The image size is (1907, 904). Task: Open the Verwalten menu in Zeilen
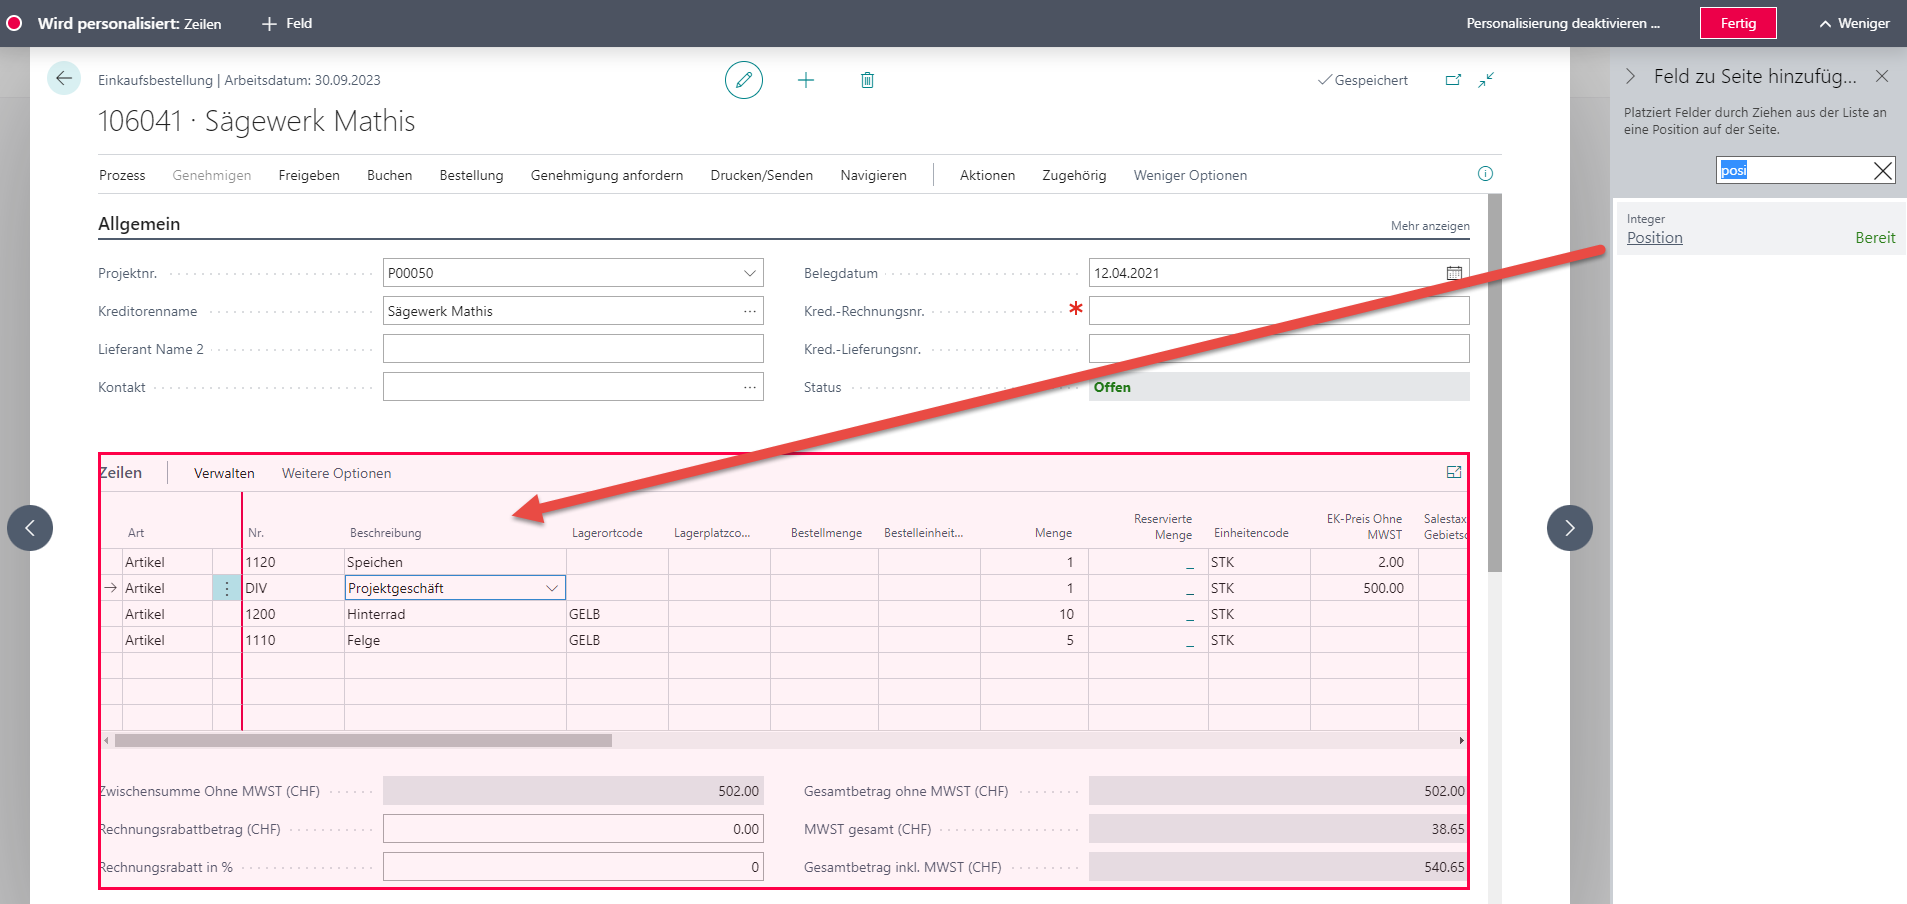(224, 473)
